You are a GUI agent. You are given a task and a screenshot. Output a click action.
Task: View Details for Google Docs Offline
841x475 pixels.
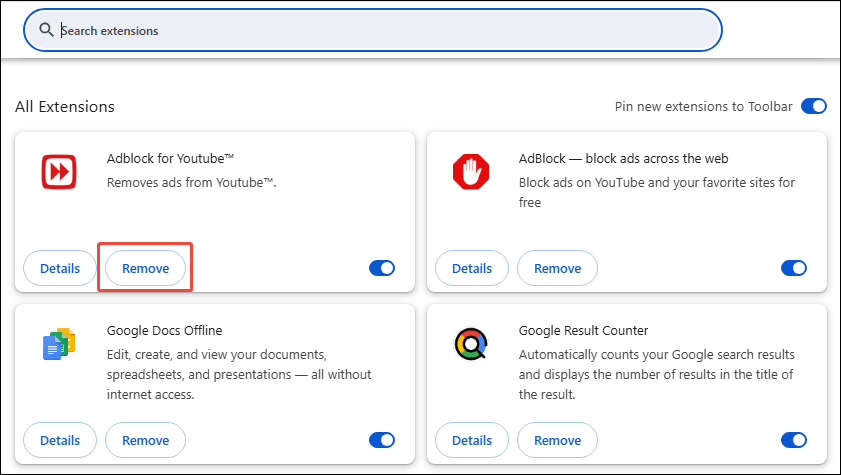pos(60,440)
